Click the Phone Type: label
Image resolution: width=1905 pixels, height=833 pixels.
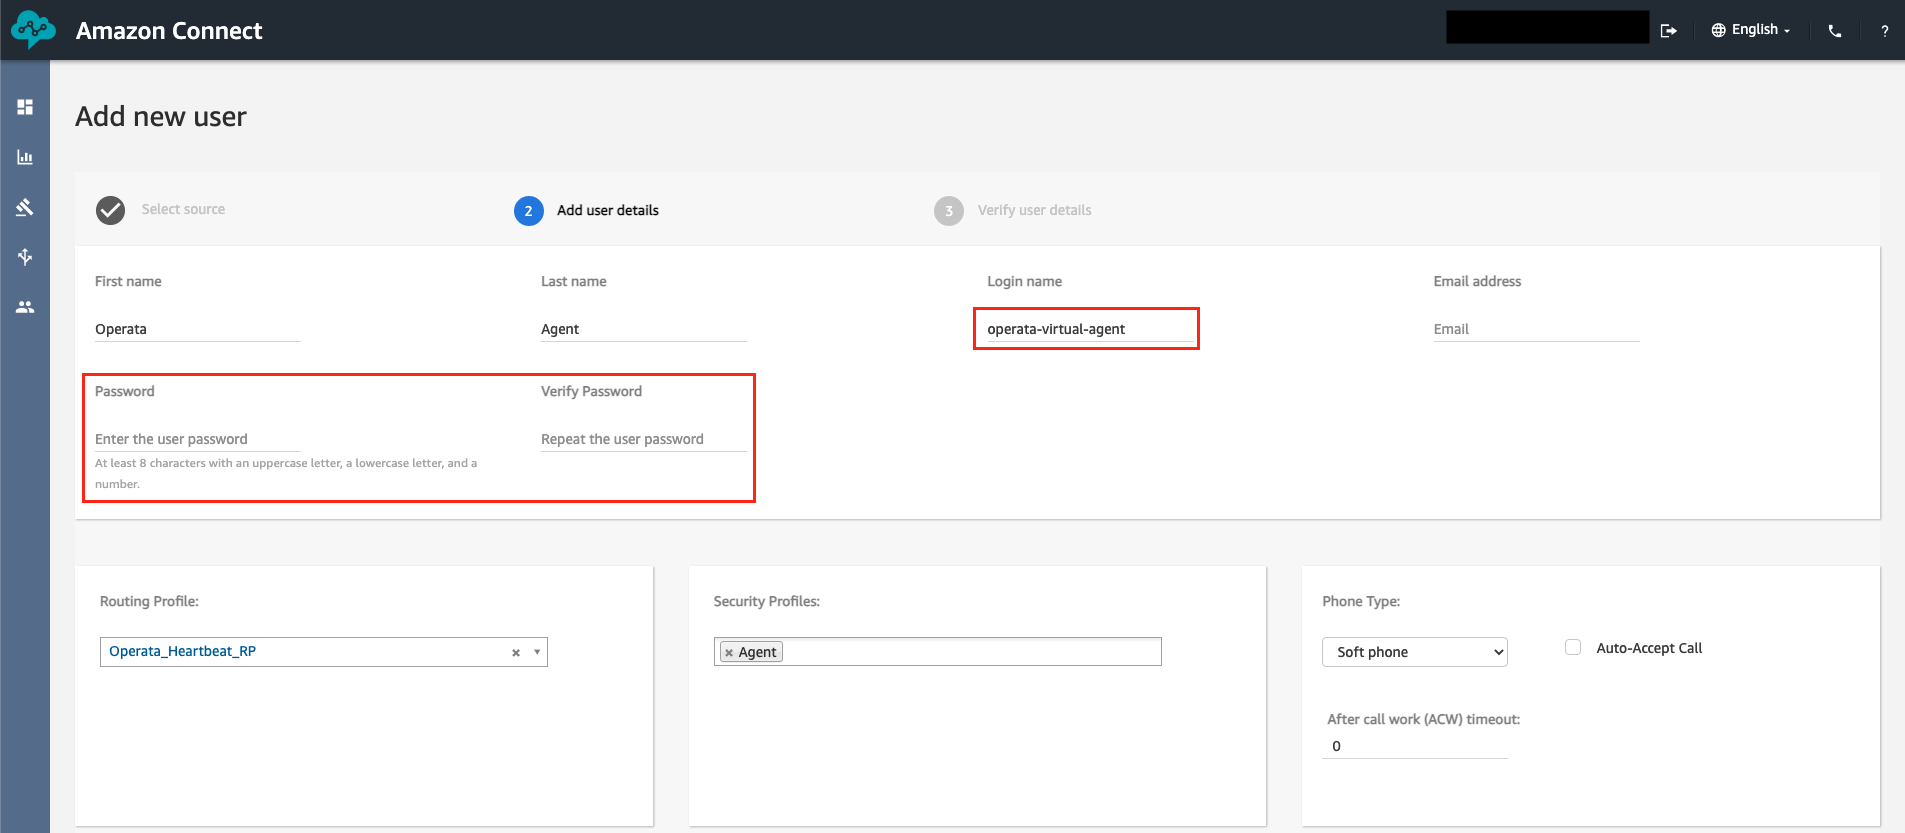pos(1360,601)
